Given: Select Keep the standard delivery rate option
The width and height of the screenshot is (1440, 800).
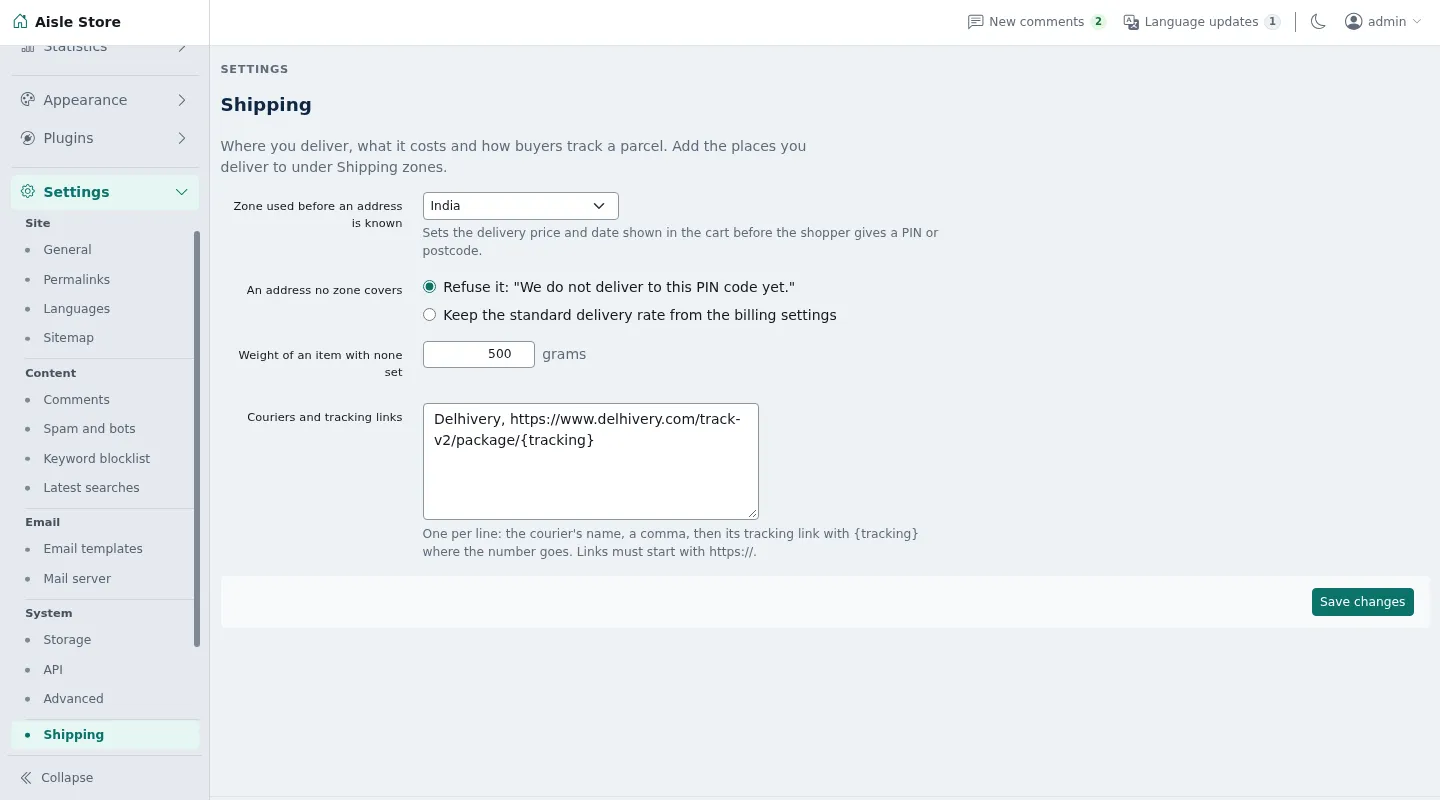Looking at the screenshot, I should click(x=430, y=315).
